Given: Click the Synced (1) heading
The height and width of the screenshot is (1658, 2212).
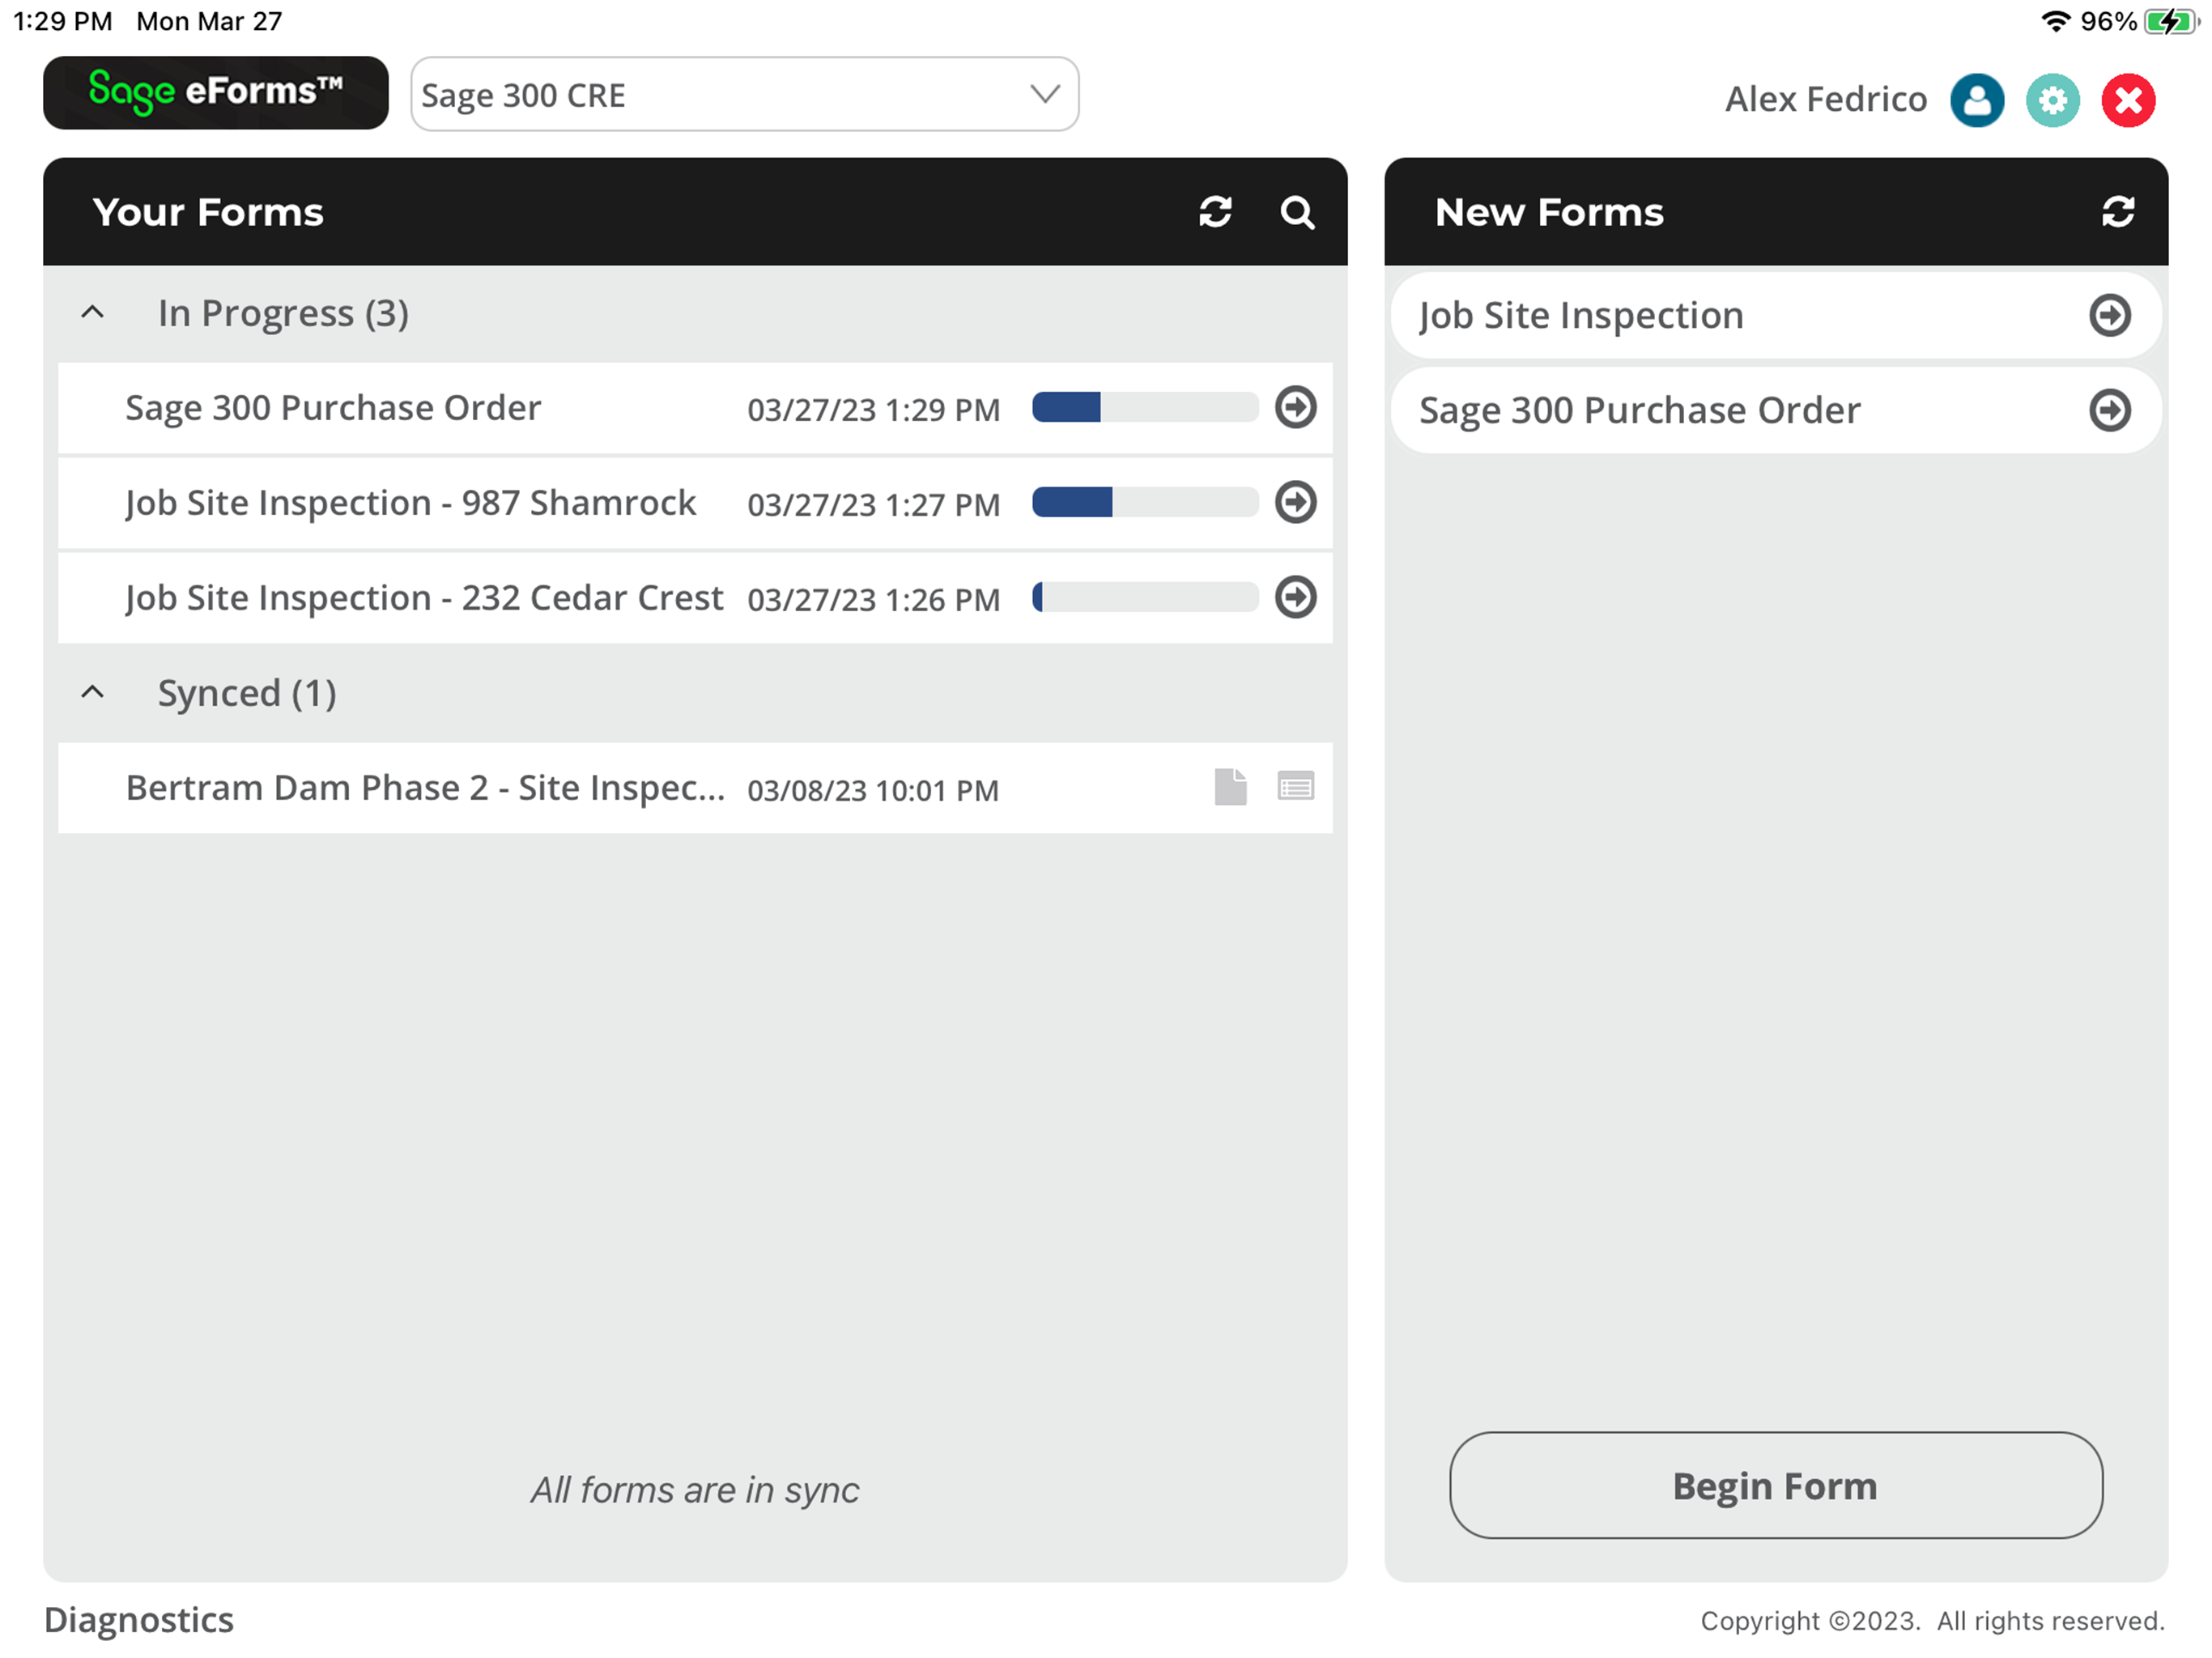Looking at the screenshot, I should tap(247, 693).
